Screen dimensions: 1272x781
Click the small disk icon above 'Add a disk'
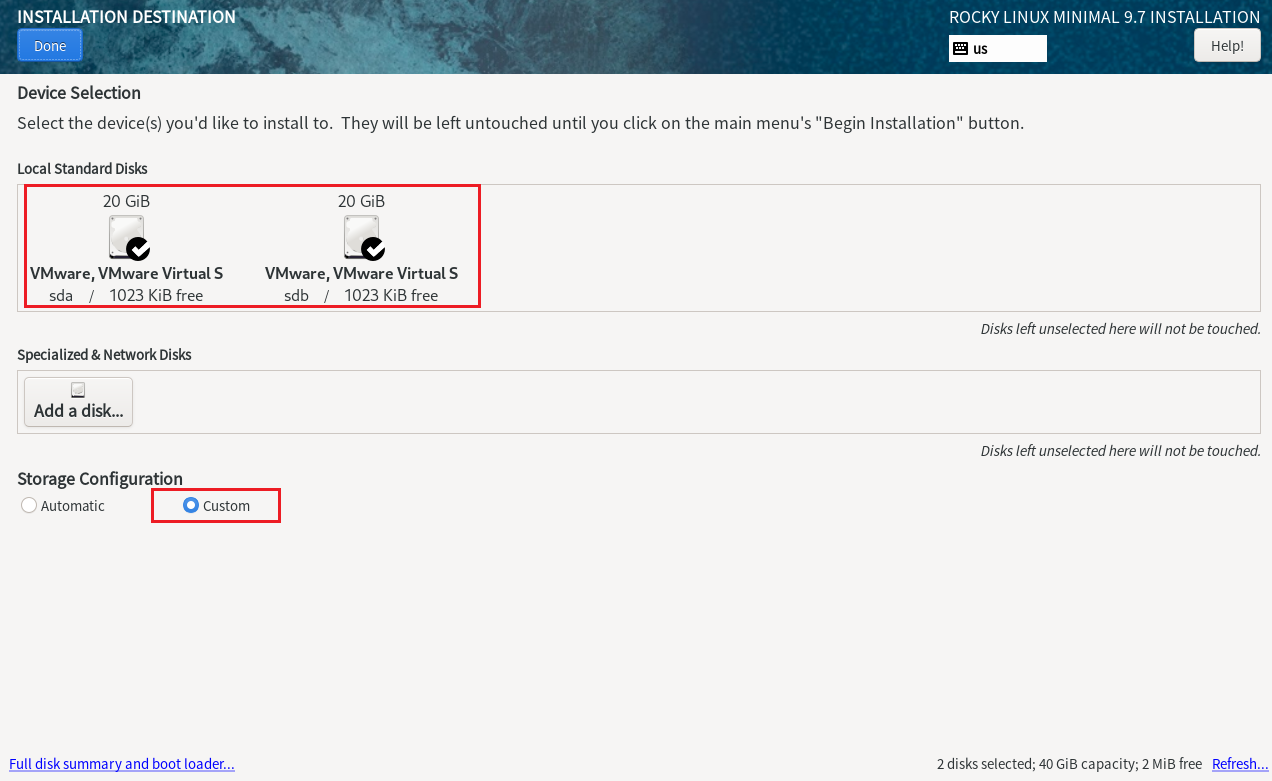(x=78, y=390)
